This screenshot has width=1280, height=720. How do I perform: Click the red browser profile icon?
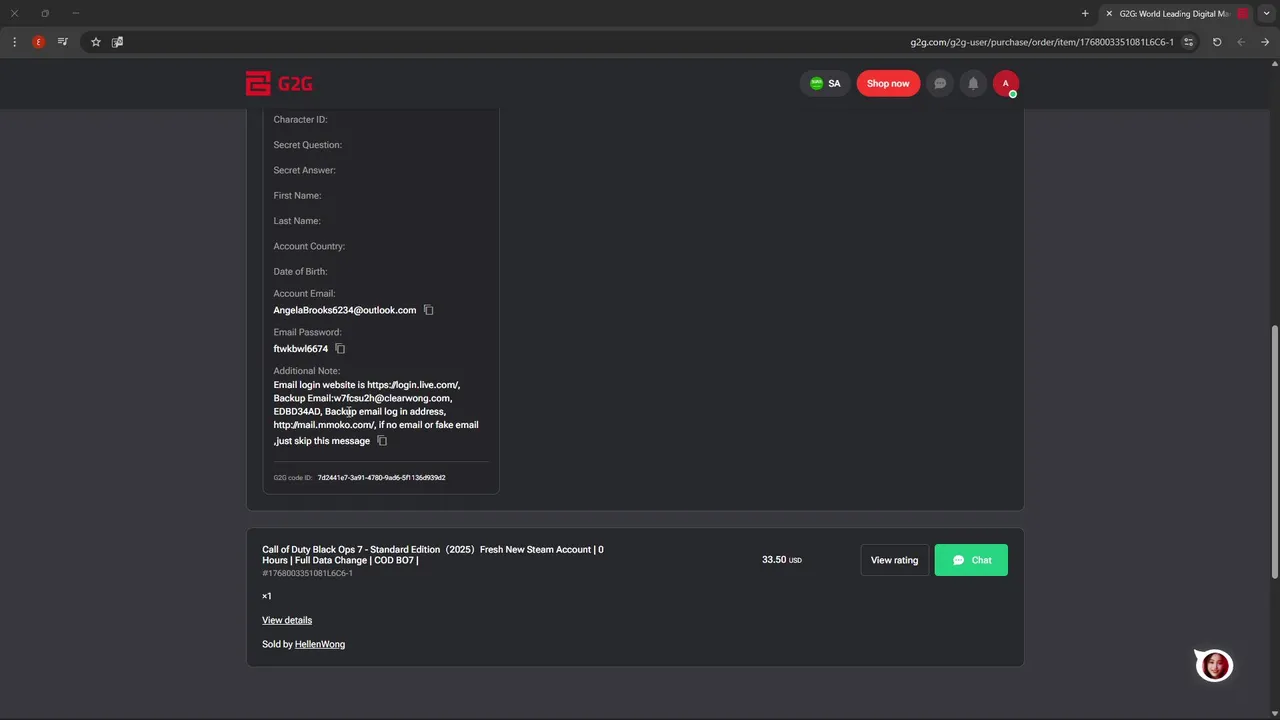38,42
